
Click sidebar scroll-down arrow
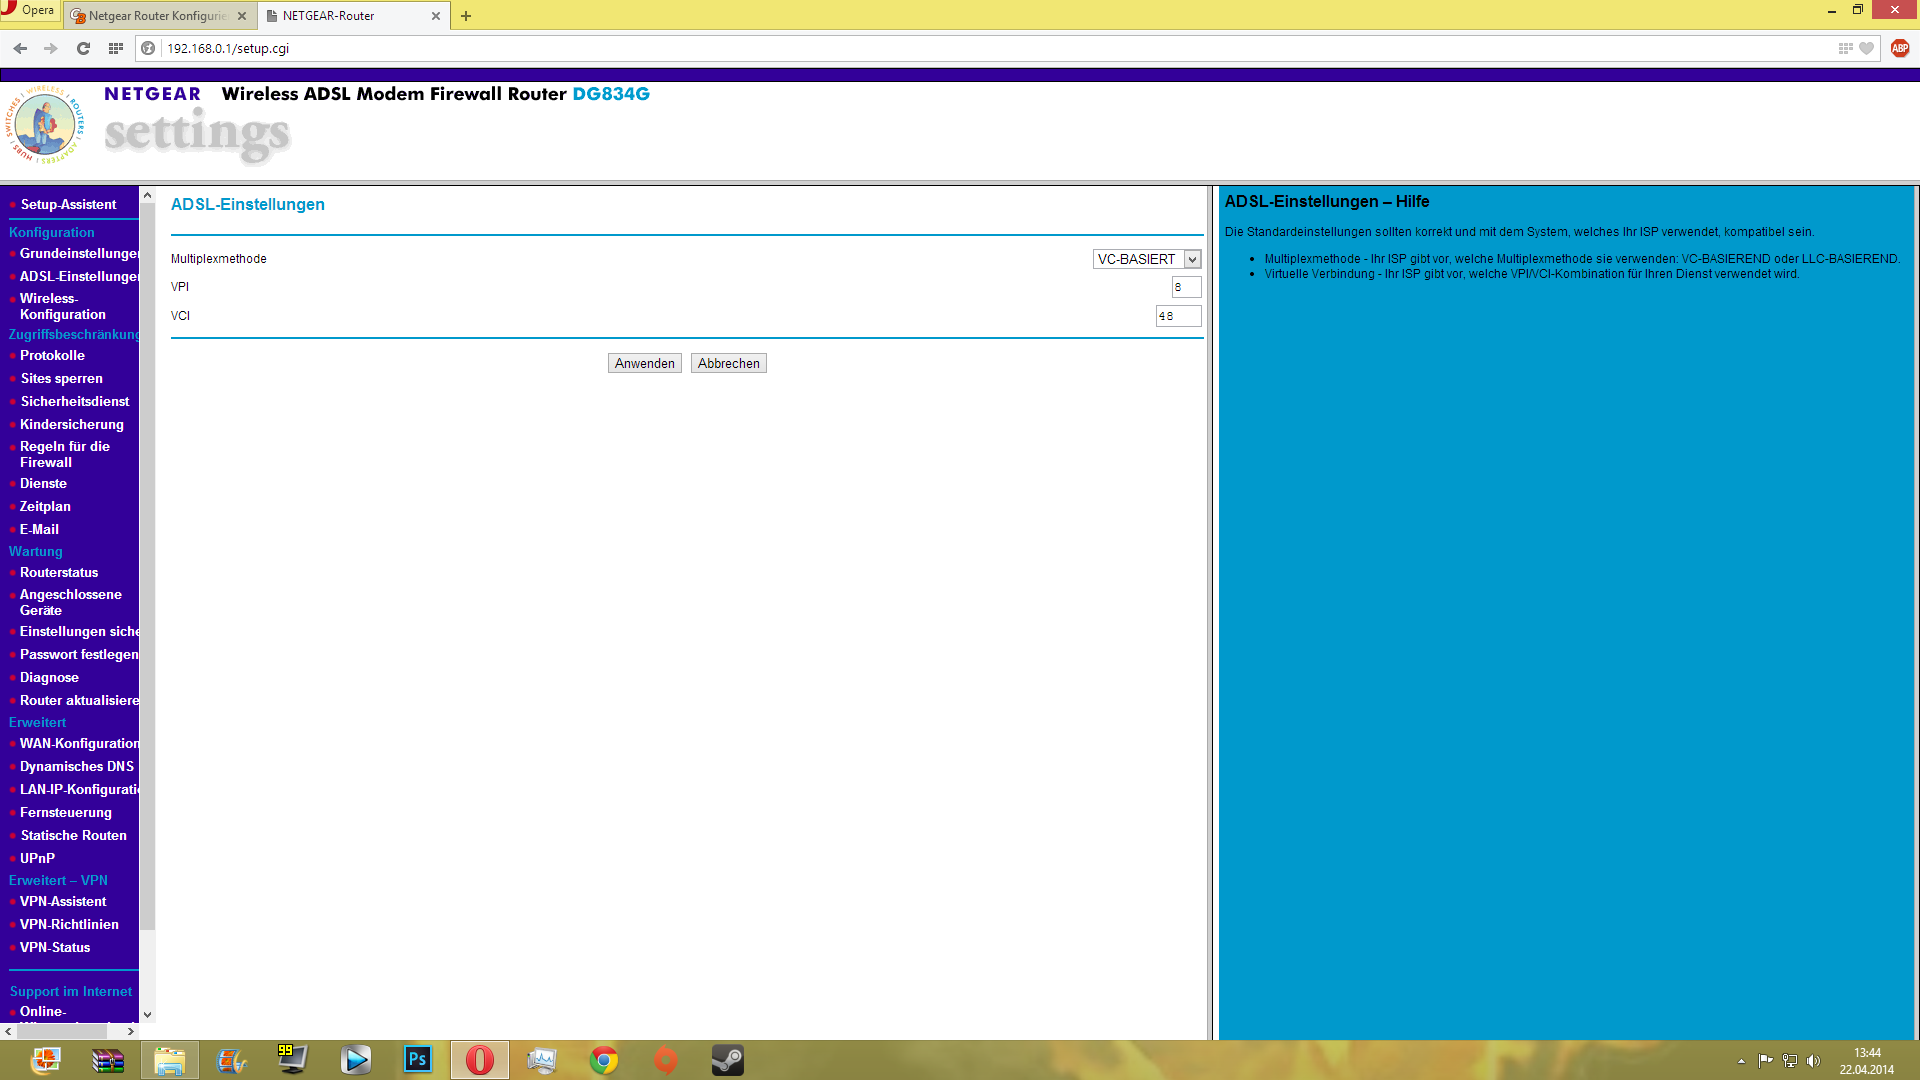pos(147,1014)
